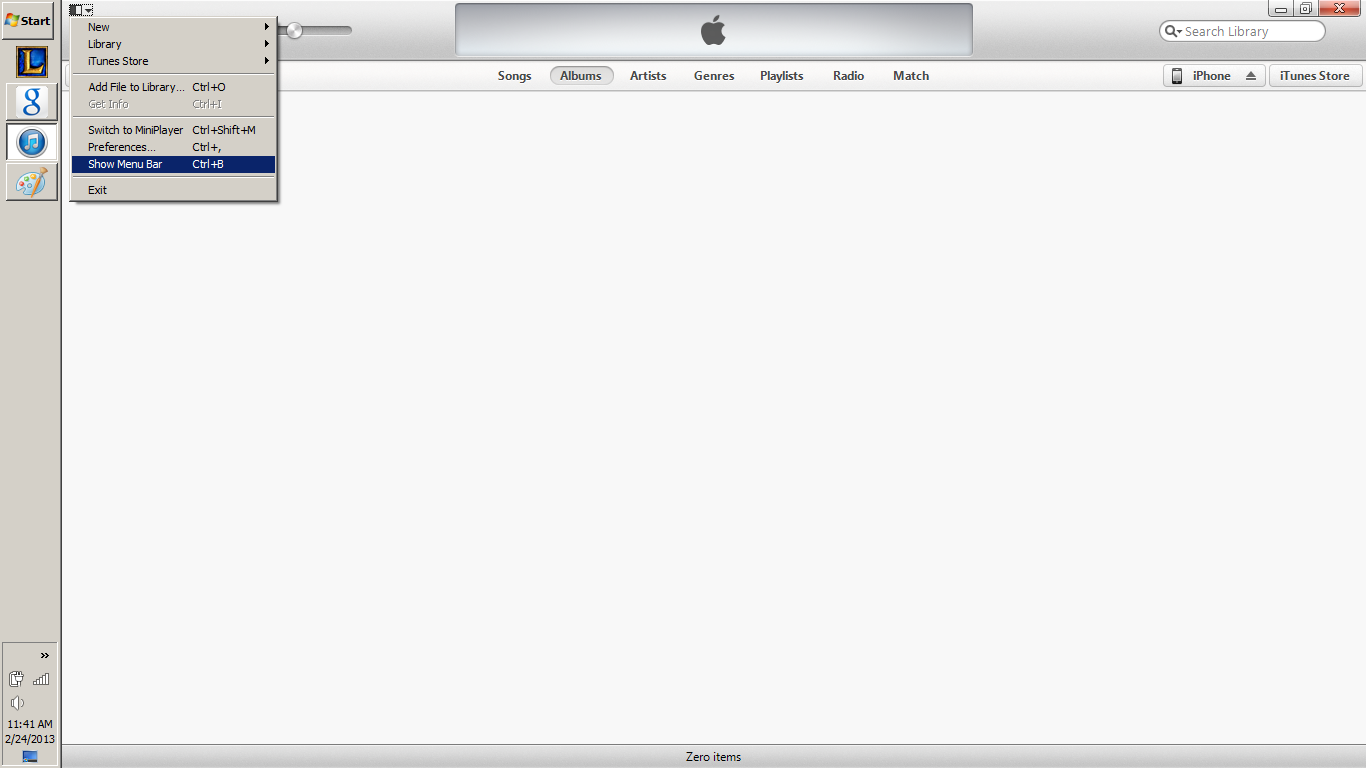Screen dimensions: 1366x768
Task: Open Preferences from the menu
Action: [173, 147]
